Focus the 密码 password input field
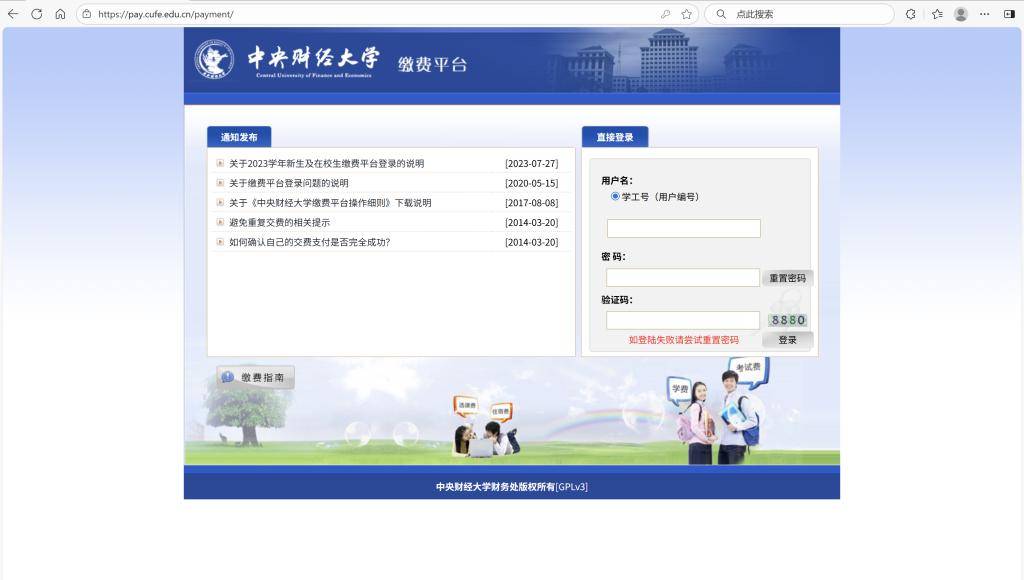Image resolution: width=1024 pixels, height=580 pixels. (x=683, y=278)
